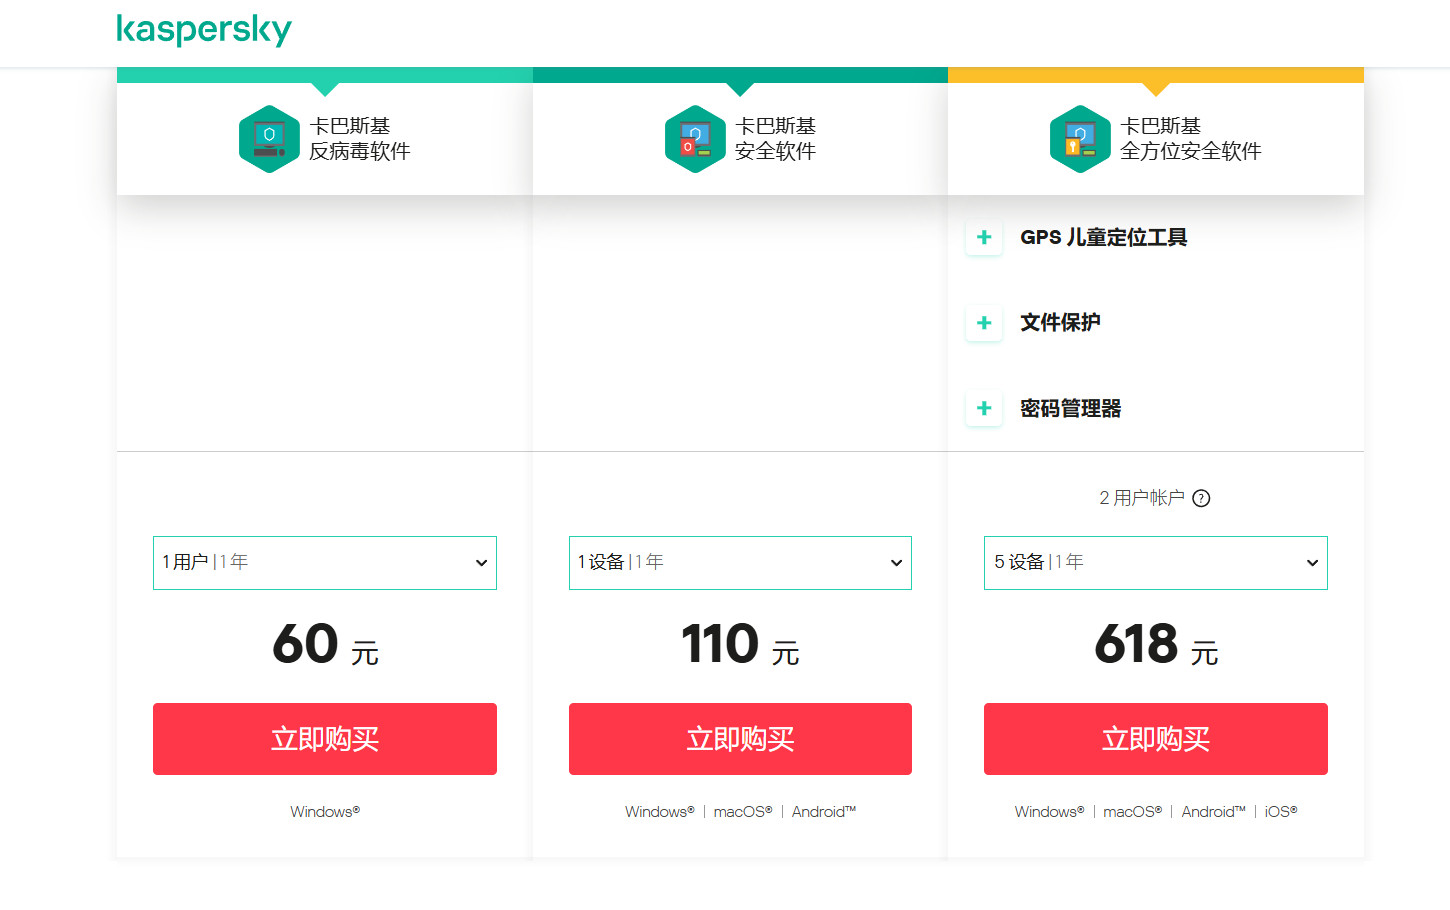Screen dimensions: 1450x910
Task: Click the help icon next to 2 用户帐户
Action: (x=1201, y=498)
